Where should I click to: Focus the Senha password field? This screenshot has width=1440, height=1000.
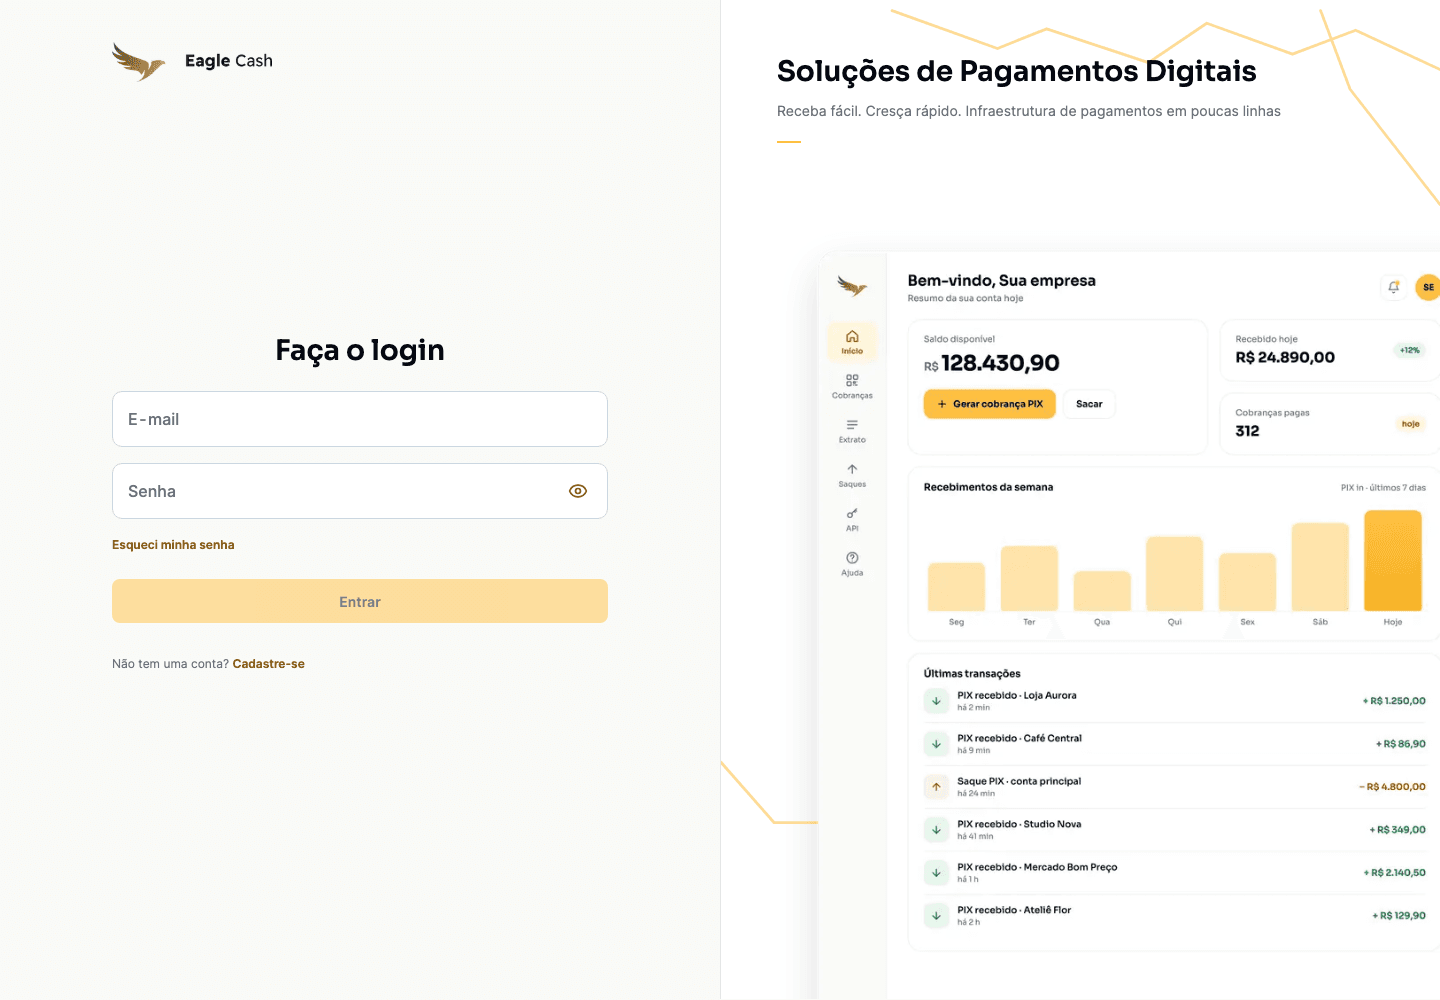click(x=360, y=491)
